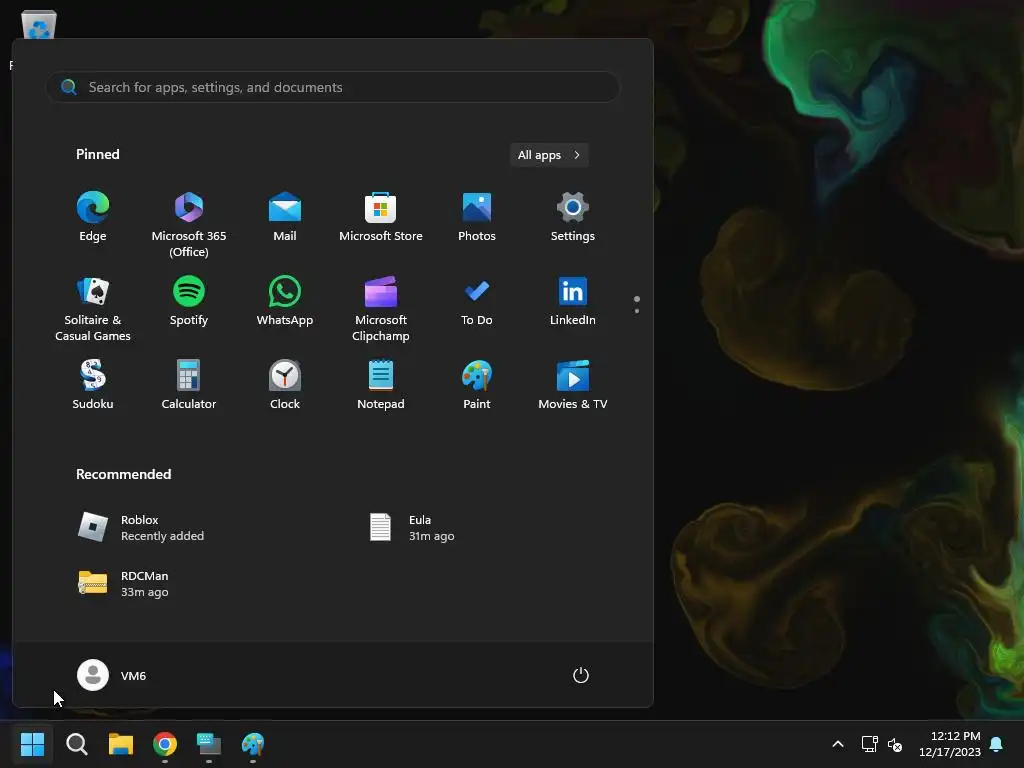Click the Windows Start button on taskbar
Viewport: 1024px width, 768px height.
coord(33,744)
